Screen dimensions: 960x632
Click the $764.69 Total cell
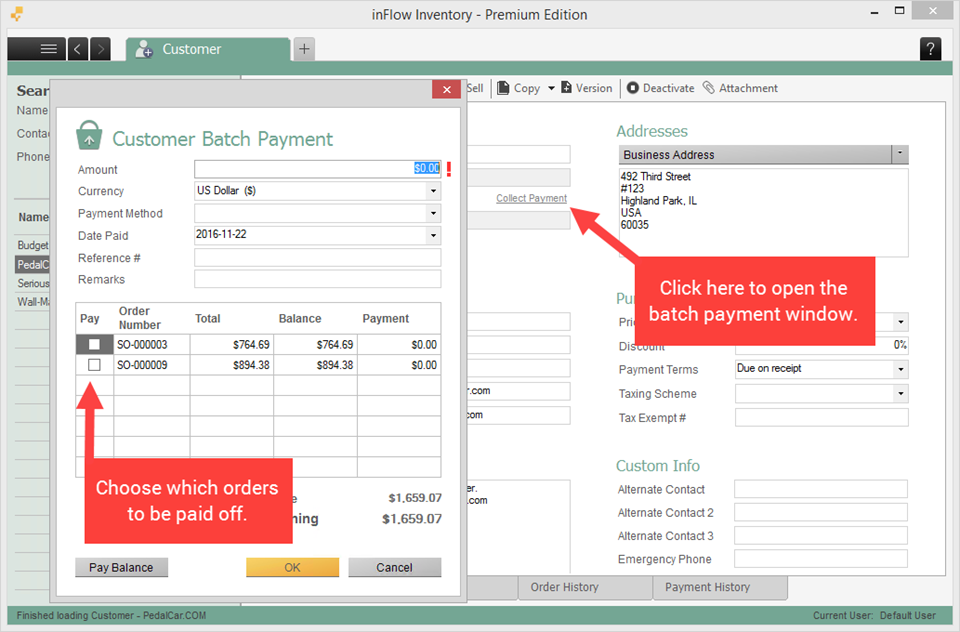[x=231, y=345]
